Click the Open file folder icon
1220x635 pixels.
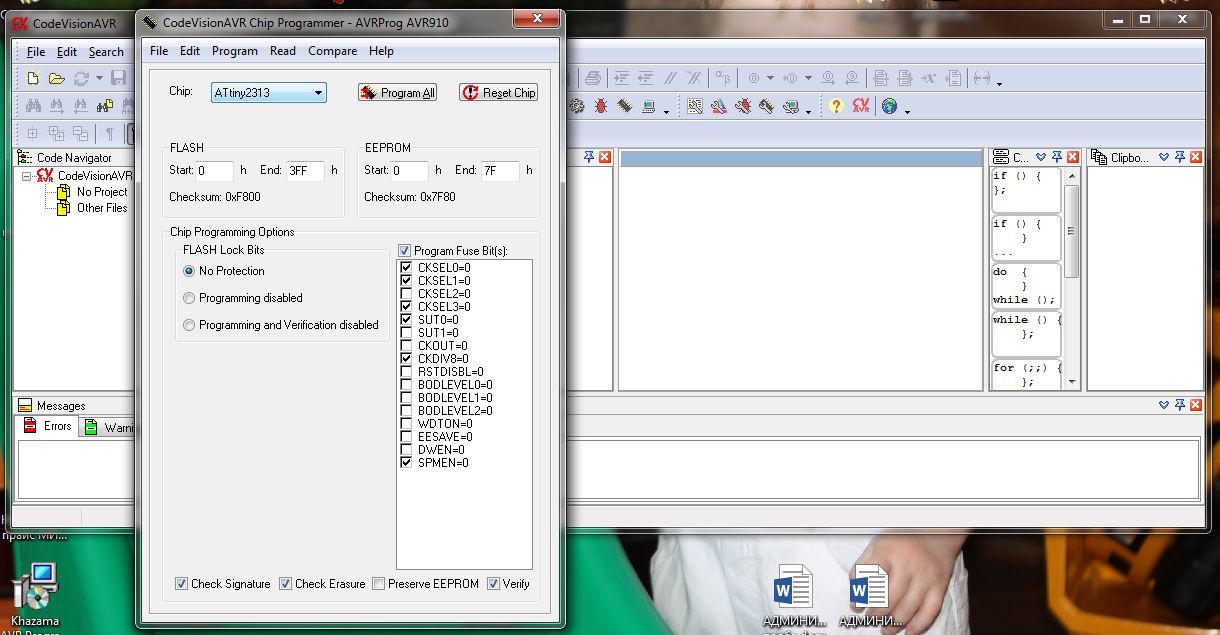[57, 78]
